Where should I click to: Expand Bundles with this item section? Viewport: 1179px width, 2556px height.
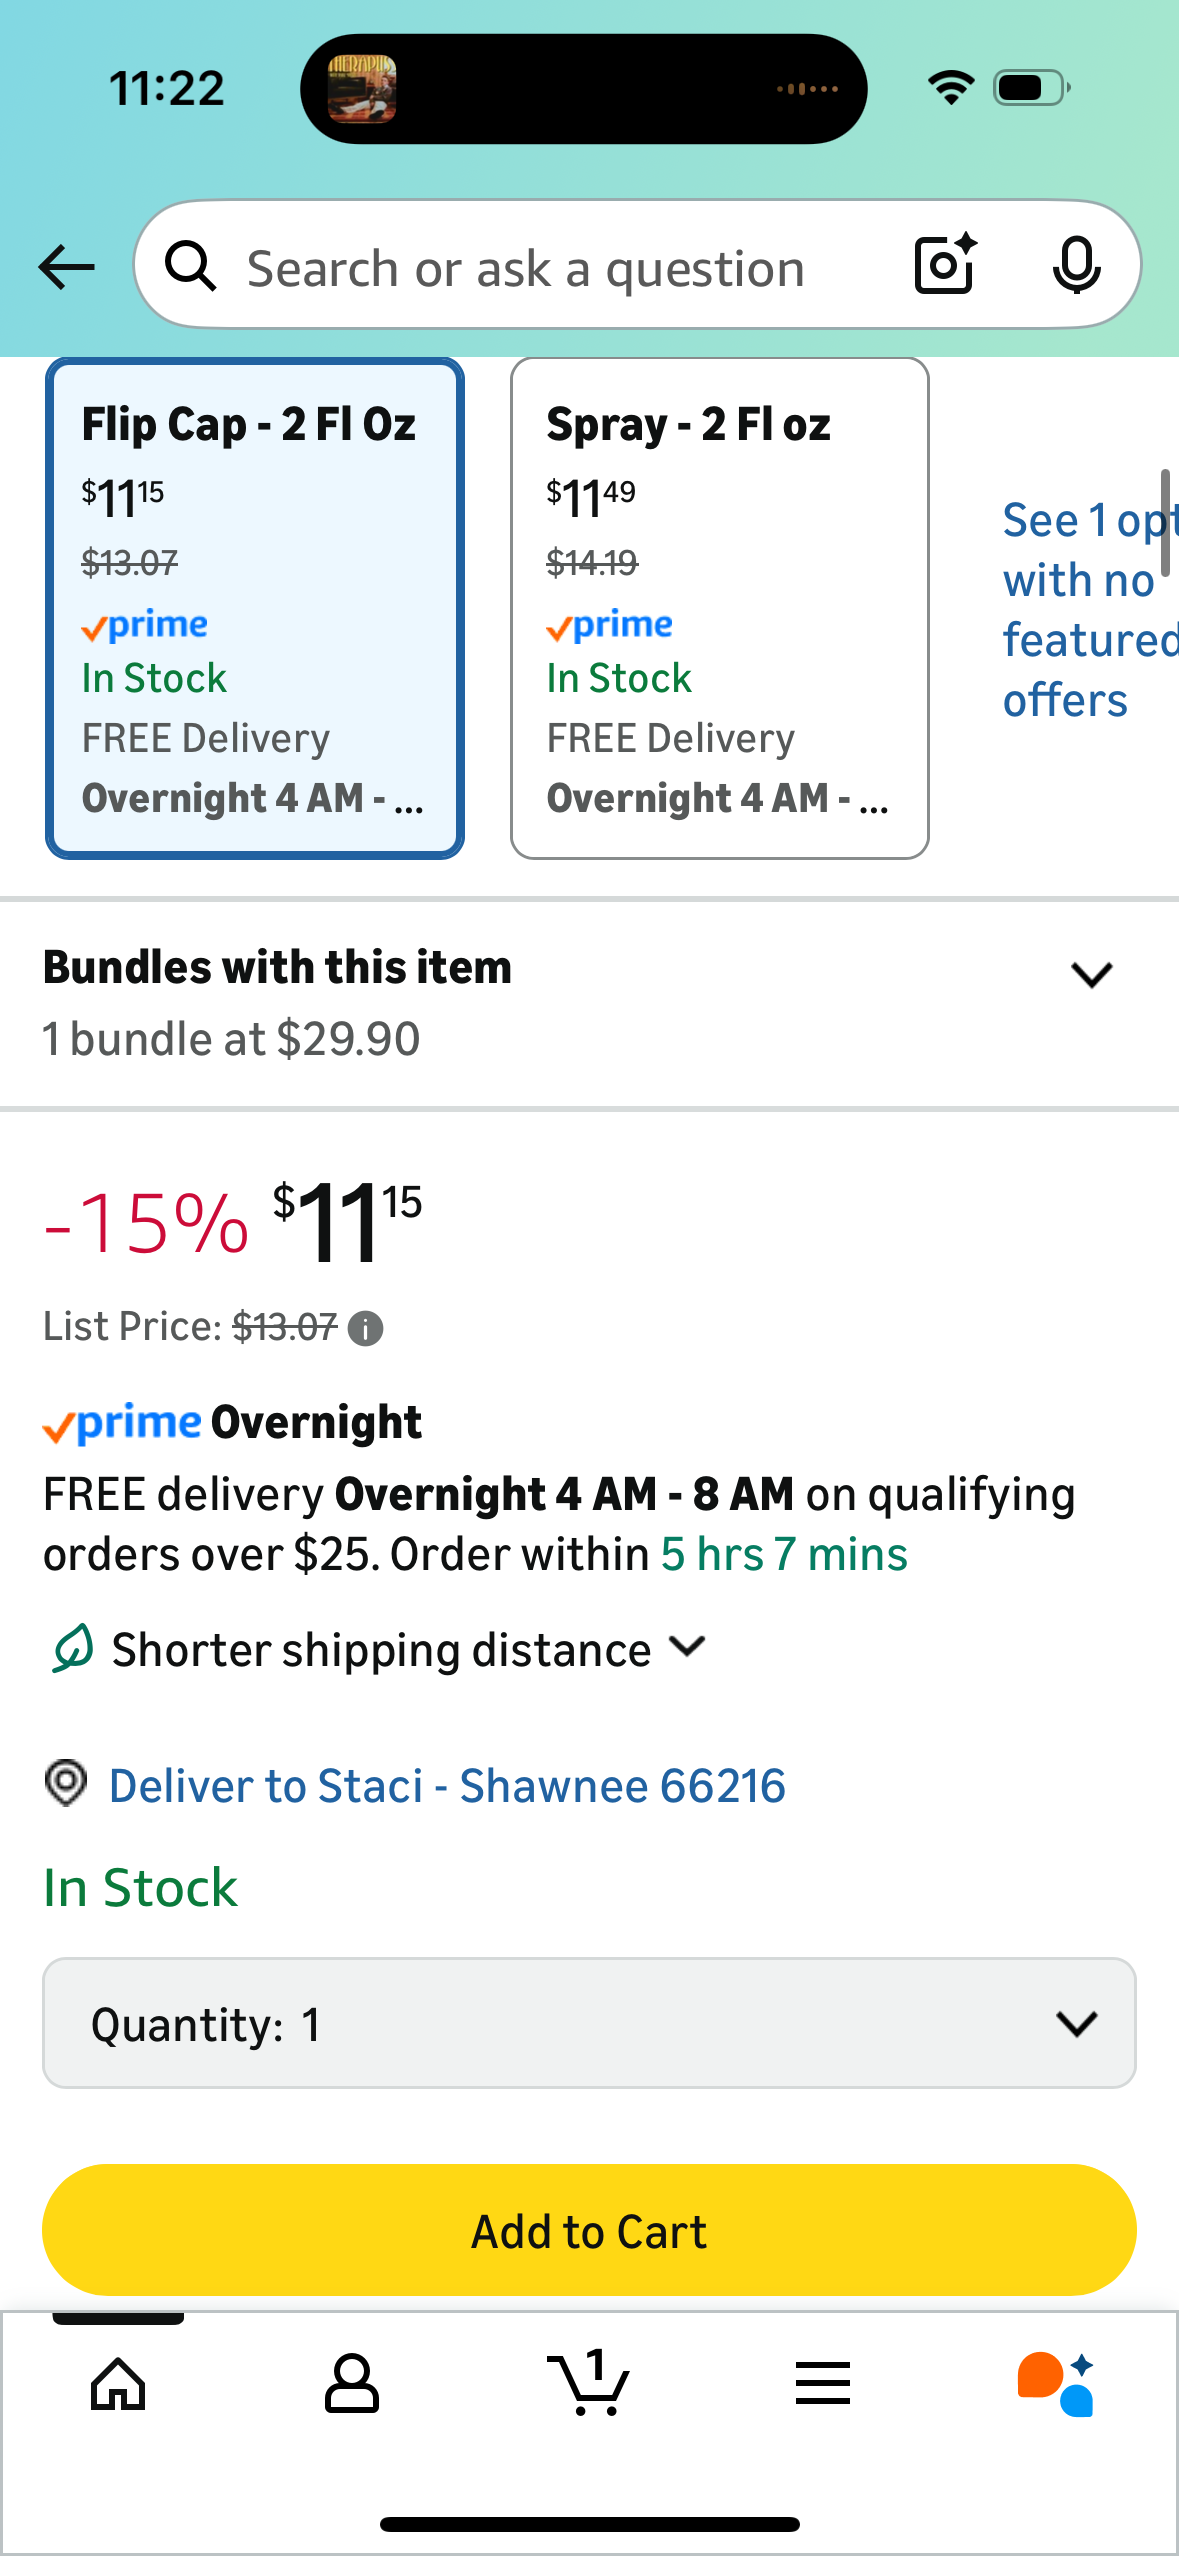[x=1091, y=975]
